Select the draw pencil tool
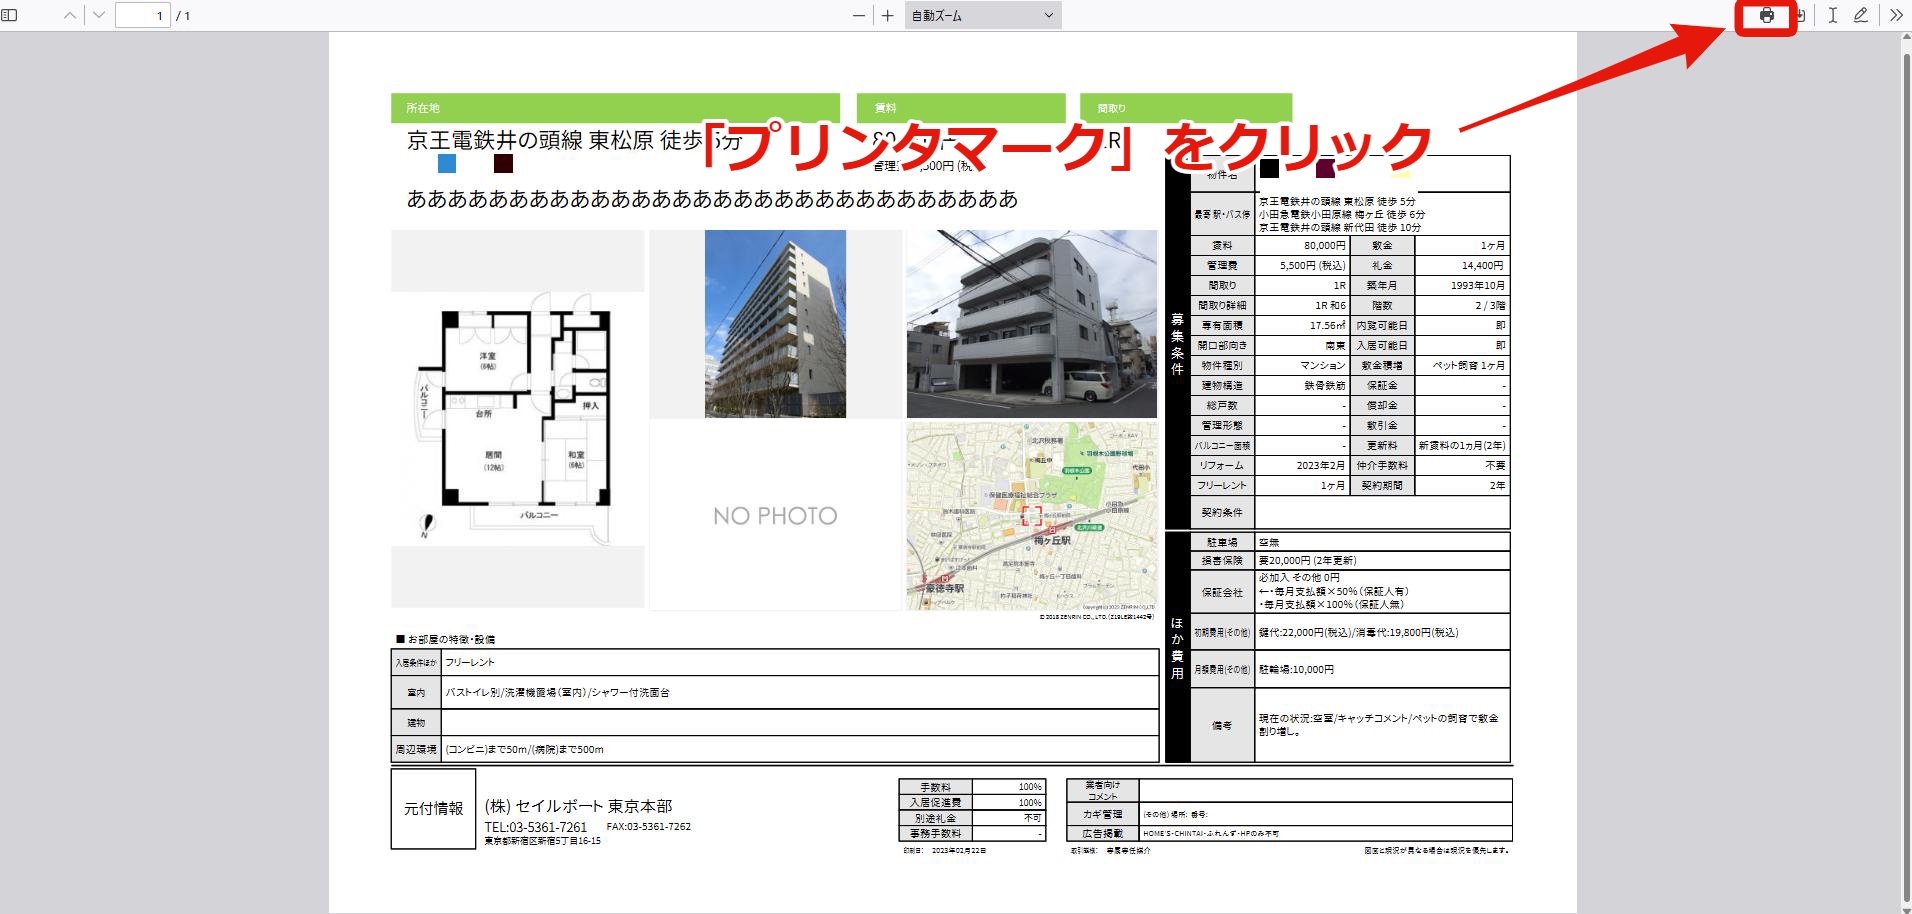This screenshot has height=914, width=1912. pos(1860,16)
